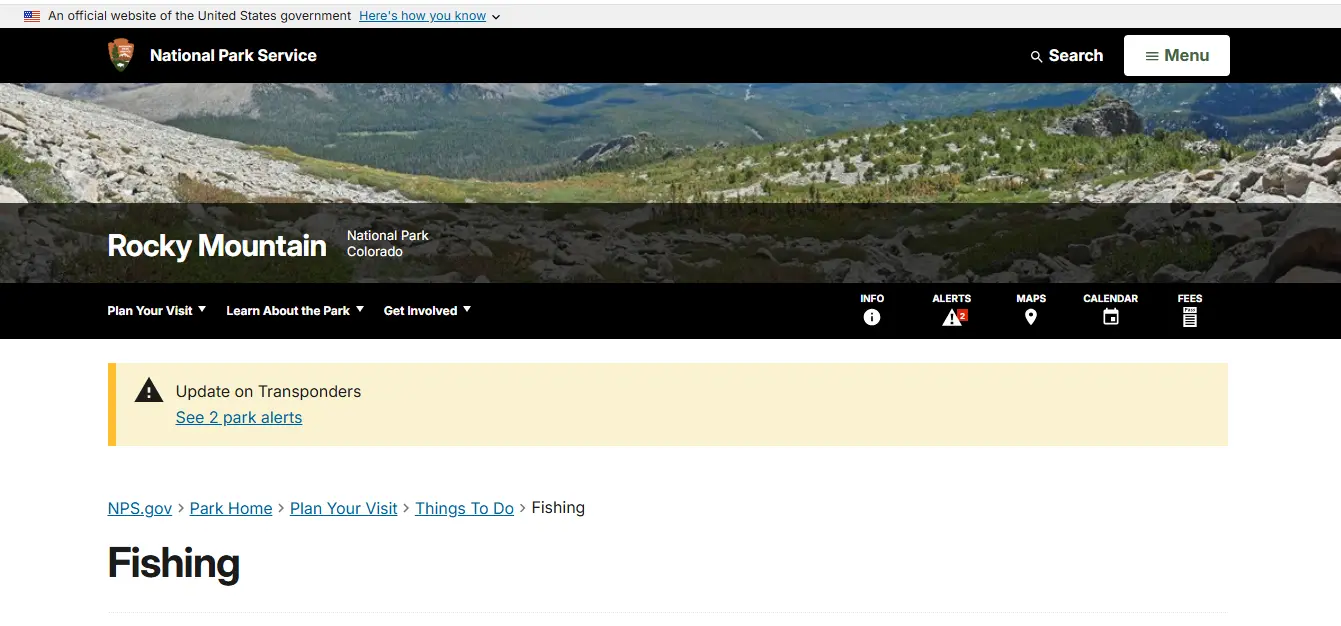This screenshot has width=1341, height=626.
Task: Click See 2 park alerts link
Action: coord(239,418)
